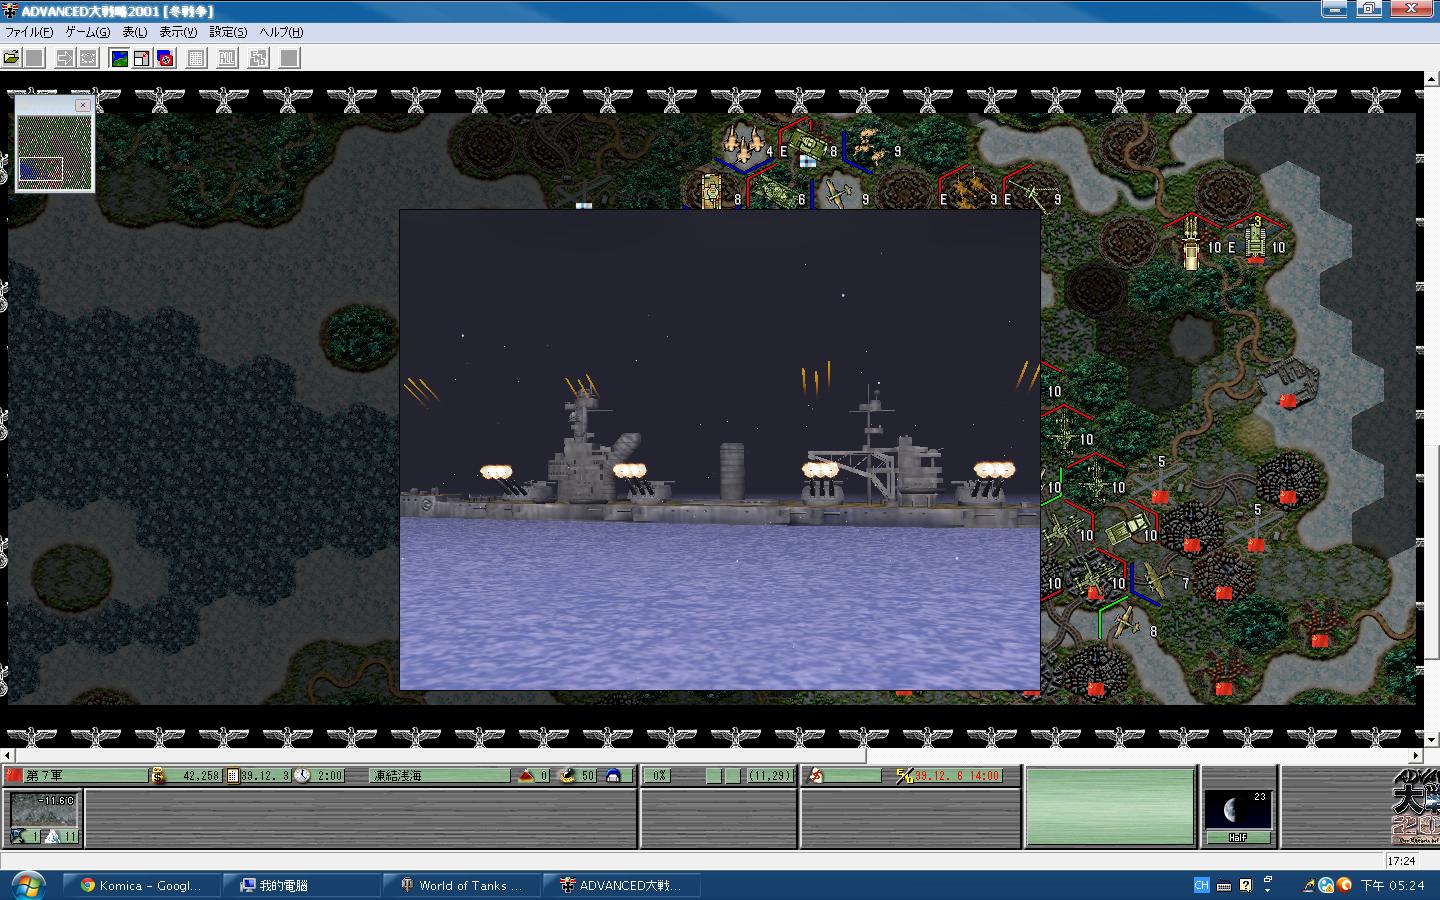Expand the 表示(V) menu
Viewport: 1440px width, 900px height.
[178, 32]
